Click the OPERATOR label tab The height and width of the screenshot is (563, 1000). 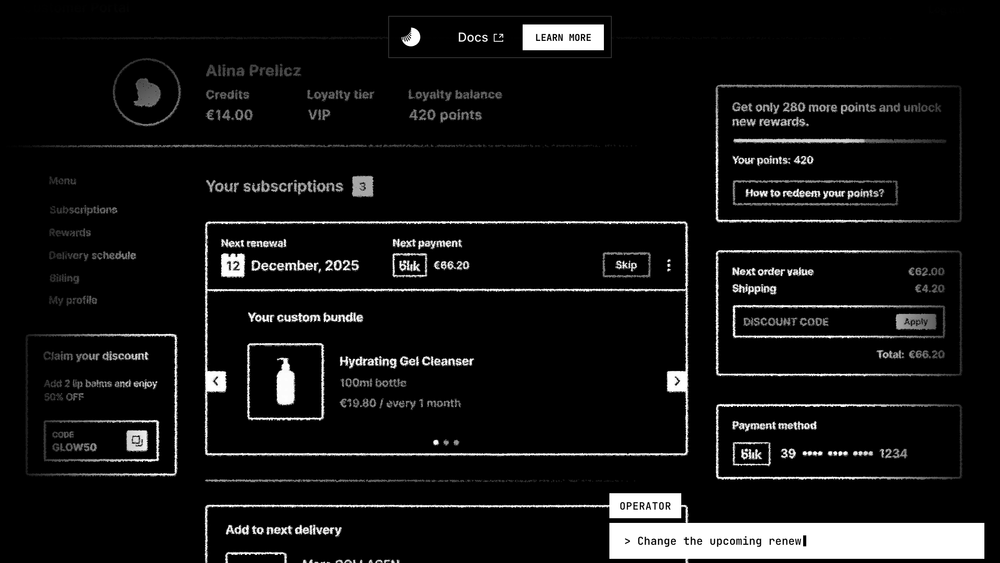[x=645, y=506]
